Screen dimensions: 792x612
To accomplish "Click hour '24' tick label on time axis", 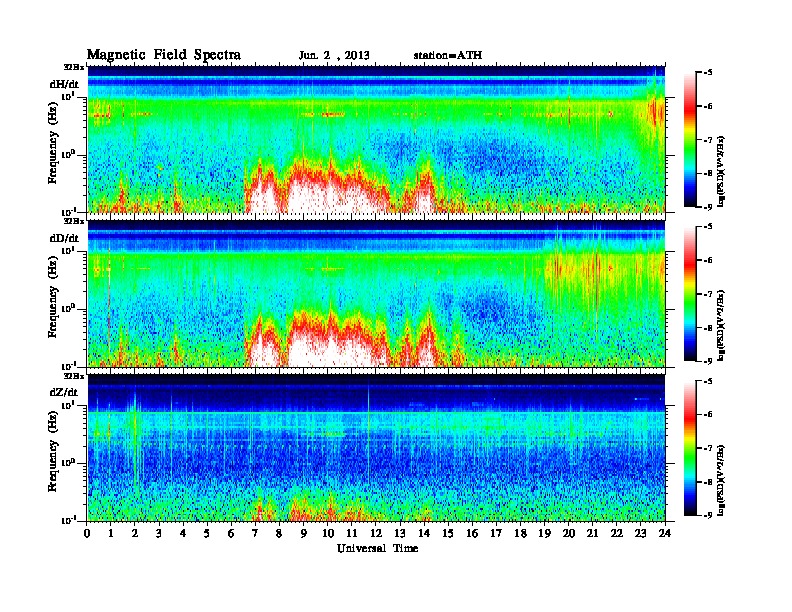I will [x=665, y=533].
